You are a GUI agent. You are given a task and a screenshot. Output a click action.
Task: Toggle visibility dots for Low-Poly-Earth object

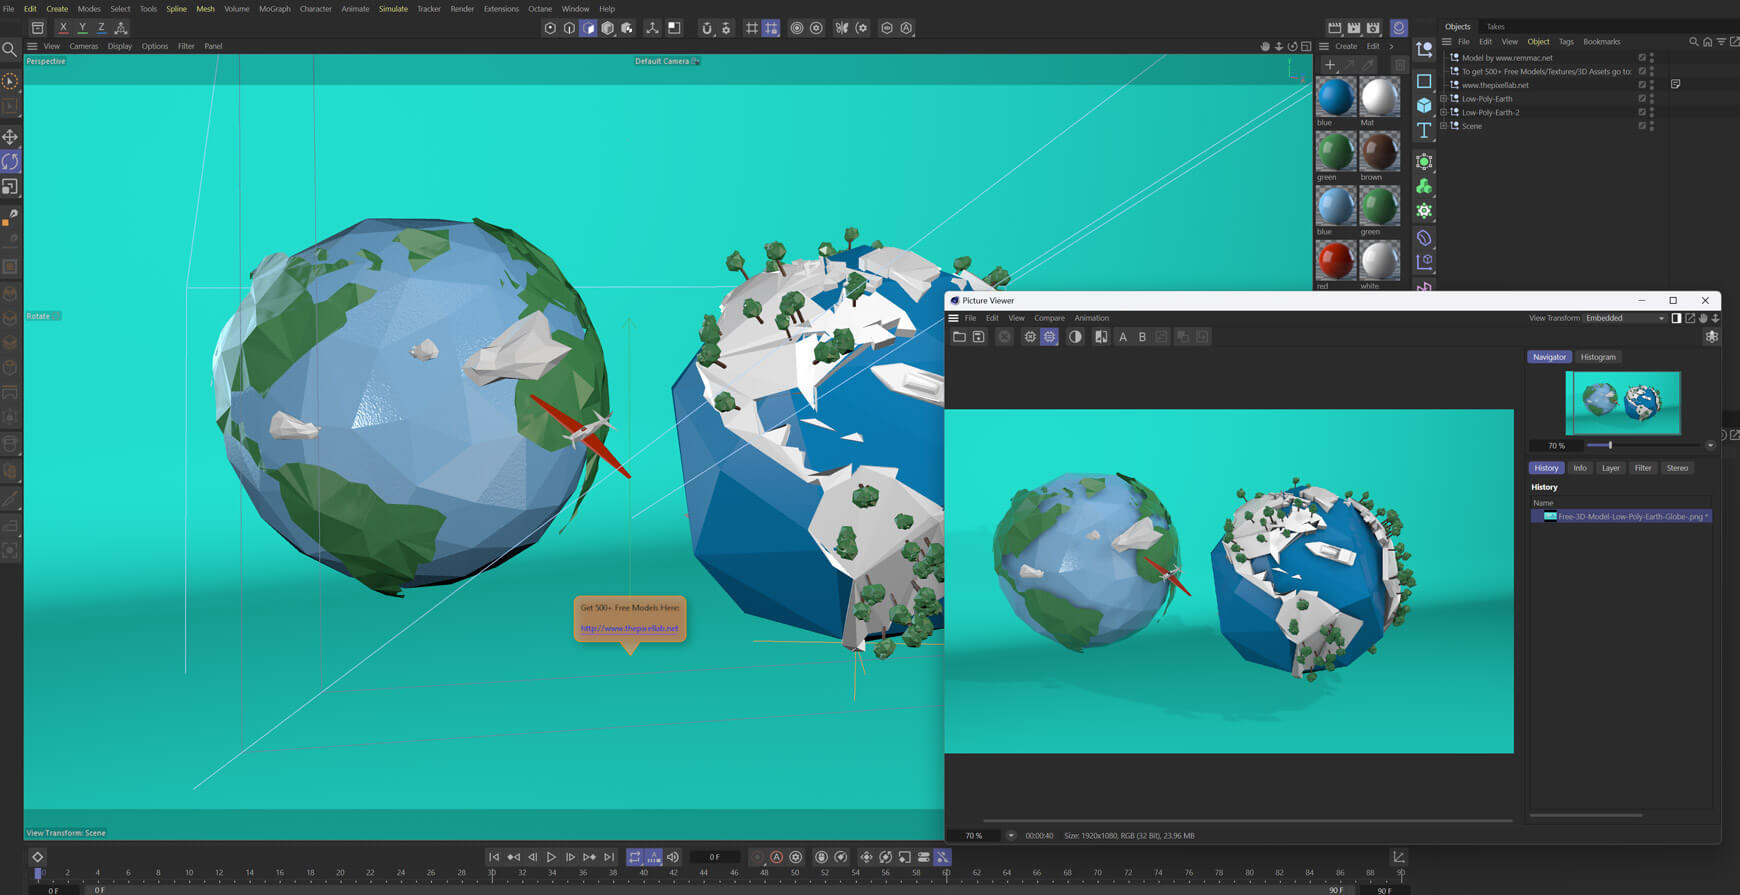[x=1651, y=99]
